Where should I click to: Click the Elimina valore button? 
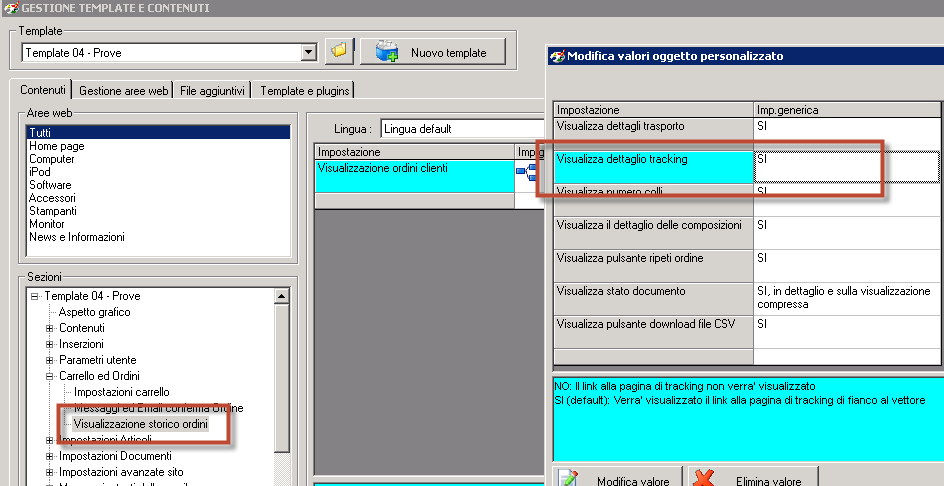[753, 478]
